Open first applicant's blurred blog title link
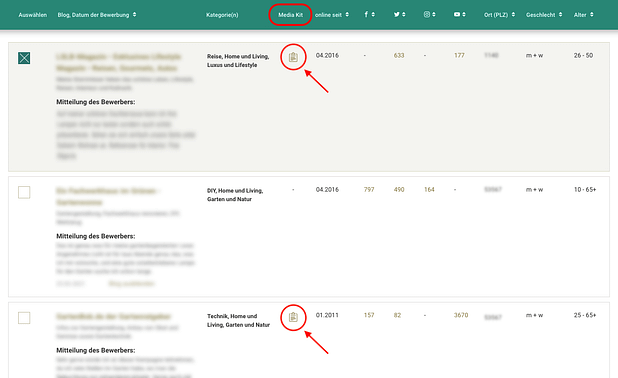The height and width of the screenshot is (378, 618). coord(118,62)
